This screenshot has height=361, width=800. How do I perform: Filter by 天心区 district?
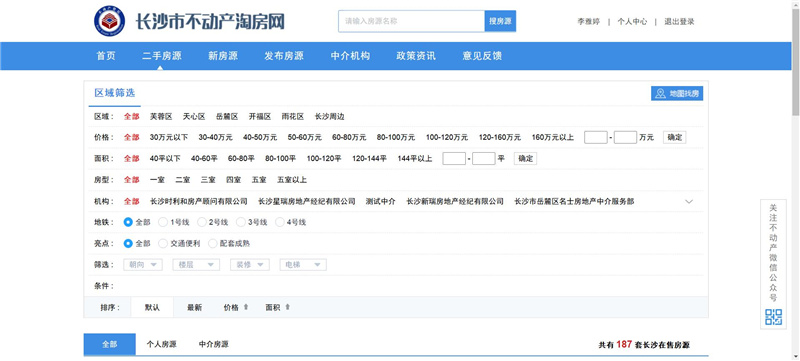click(194, 116)
